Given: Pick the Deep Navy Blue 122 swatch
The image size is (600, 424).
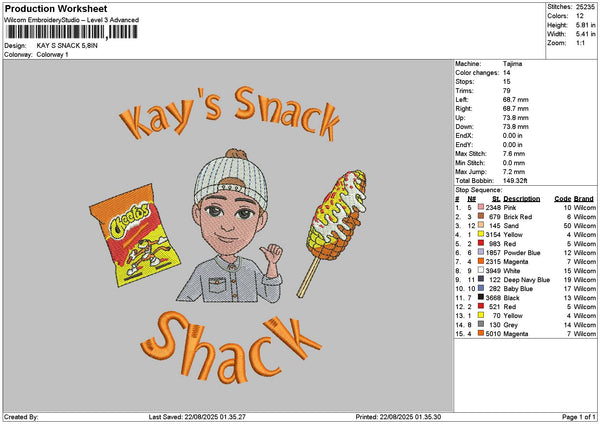Looking at the screenshot, I should [481, 279].
